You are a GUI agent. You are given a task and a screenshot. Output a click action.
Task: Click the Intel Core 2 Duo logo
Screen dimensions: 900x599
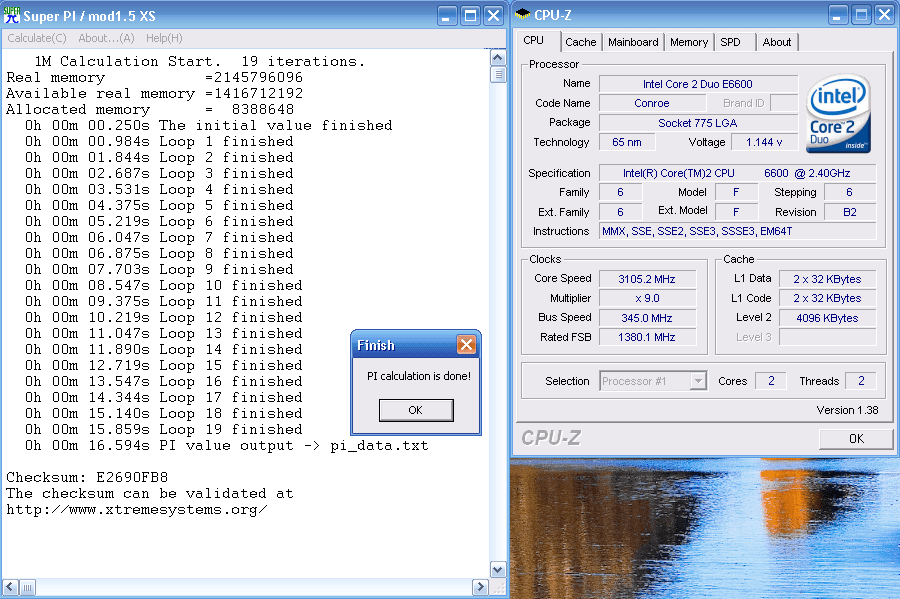[x=839, y=114]
